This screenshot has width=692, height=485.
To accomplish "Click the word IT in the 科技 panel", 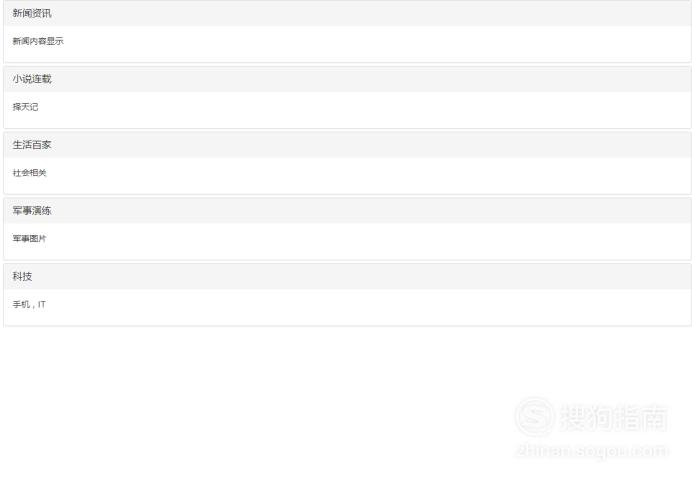I will pyautogui.click(x=42, y=304).
